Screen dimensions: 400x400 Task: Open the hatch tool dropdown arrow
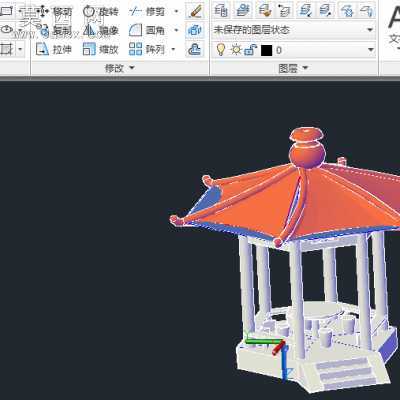click(x=20, y=50)
